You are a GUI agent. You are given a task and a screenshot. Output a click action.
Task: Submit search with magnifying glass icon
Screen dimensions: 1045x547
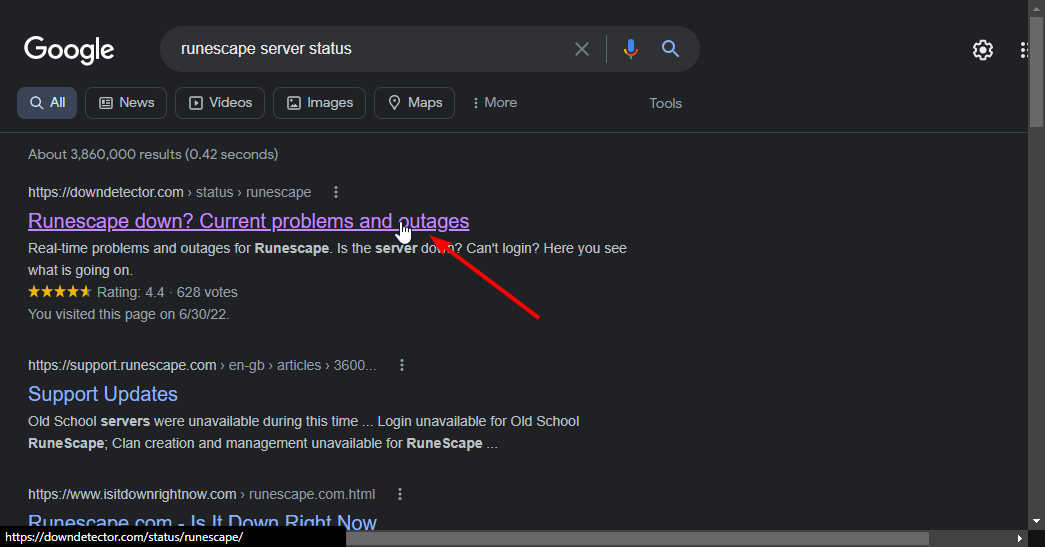[670, 49]
